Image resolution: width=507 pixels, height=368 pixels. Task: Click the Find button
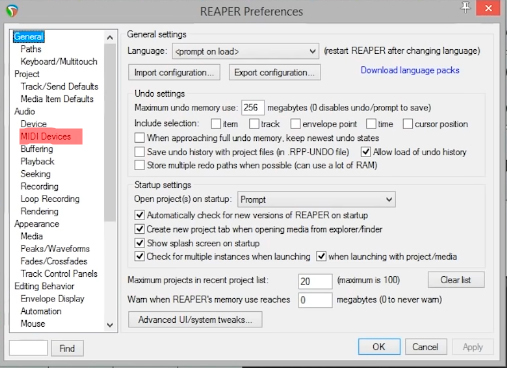[x=67, y=348]
